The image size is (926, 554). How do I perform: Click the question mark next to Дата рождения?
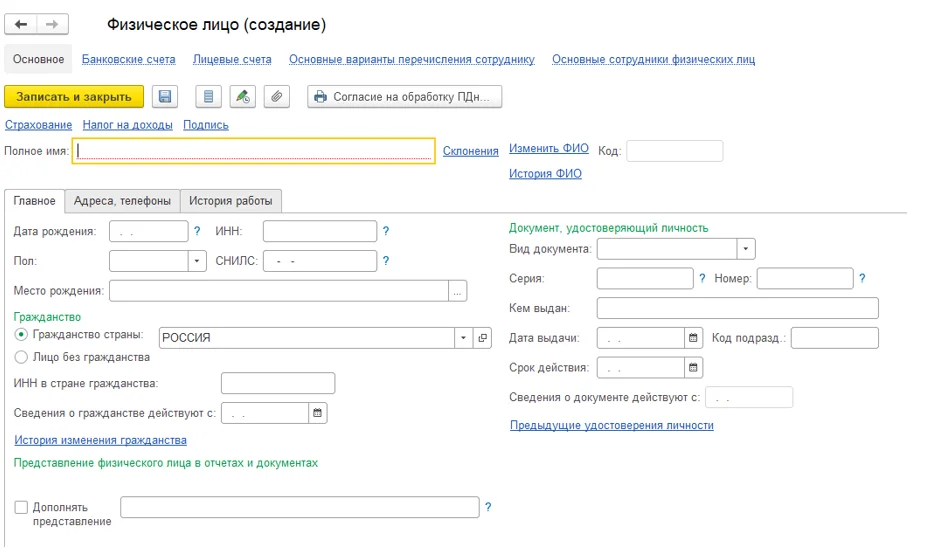pyautogui.click(x=197, y=231)
